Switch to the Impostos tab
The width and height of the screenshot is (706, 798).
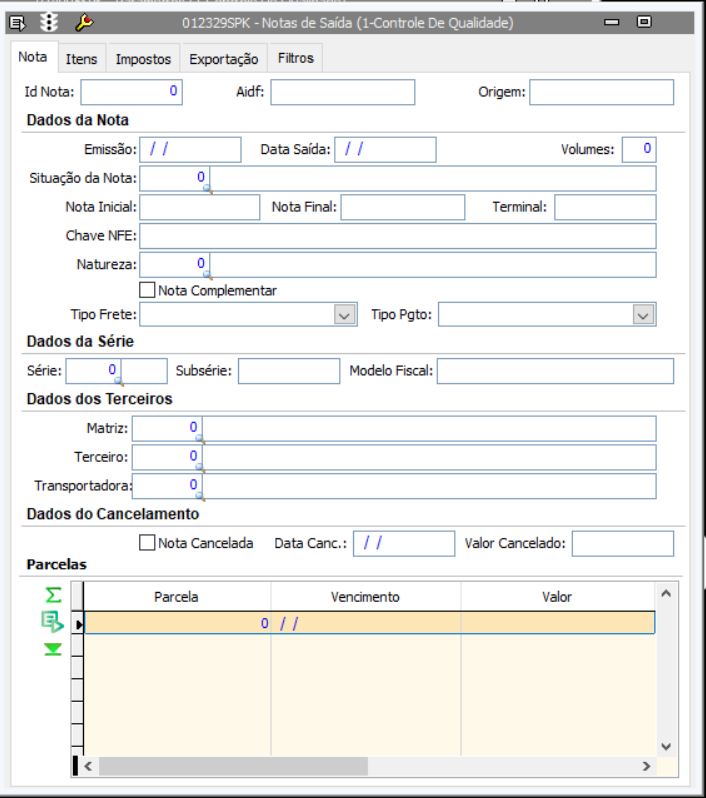coord(143,59)
